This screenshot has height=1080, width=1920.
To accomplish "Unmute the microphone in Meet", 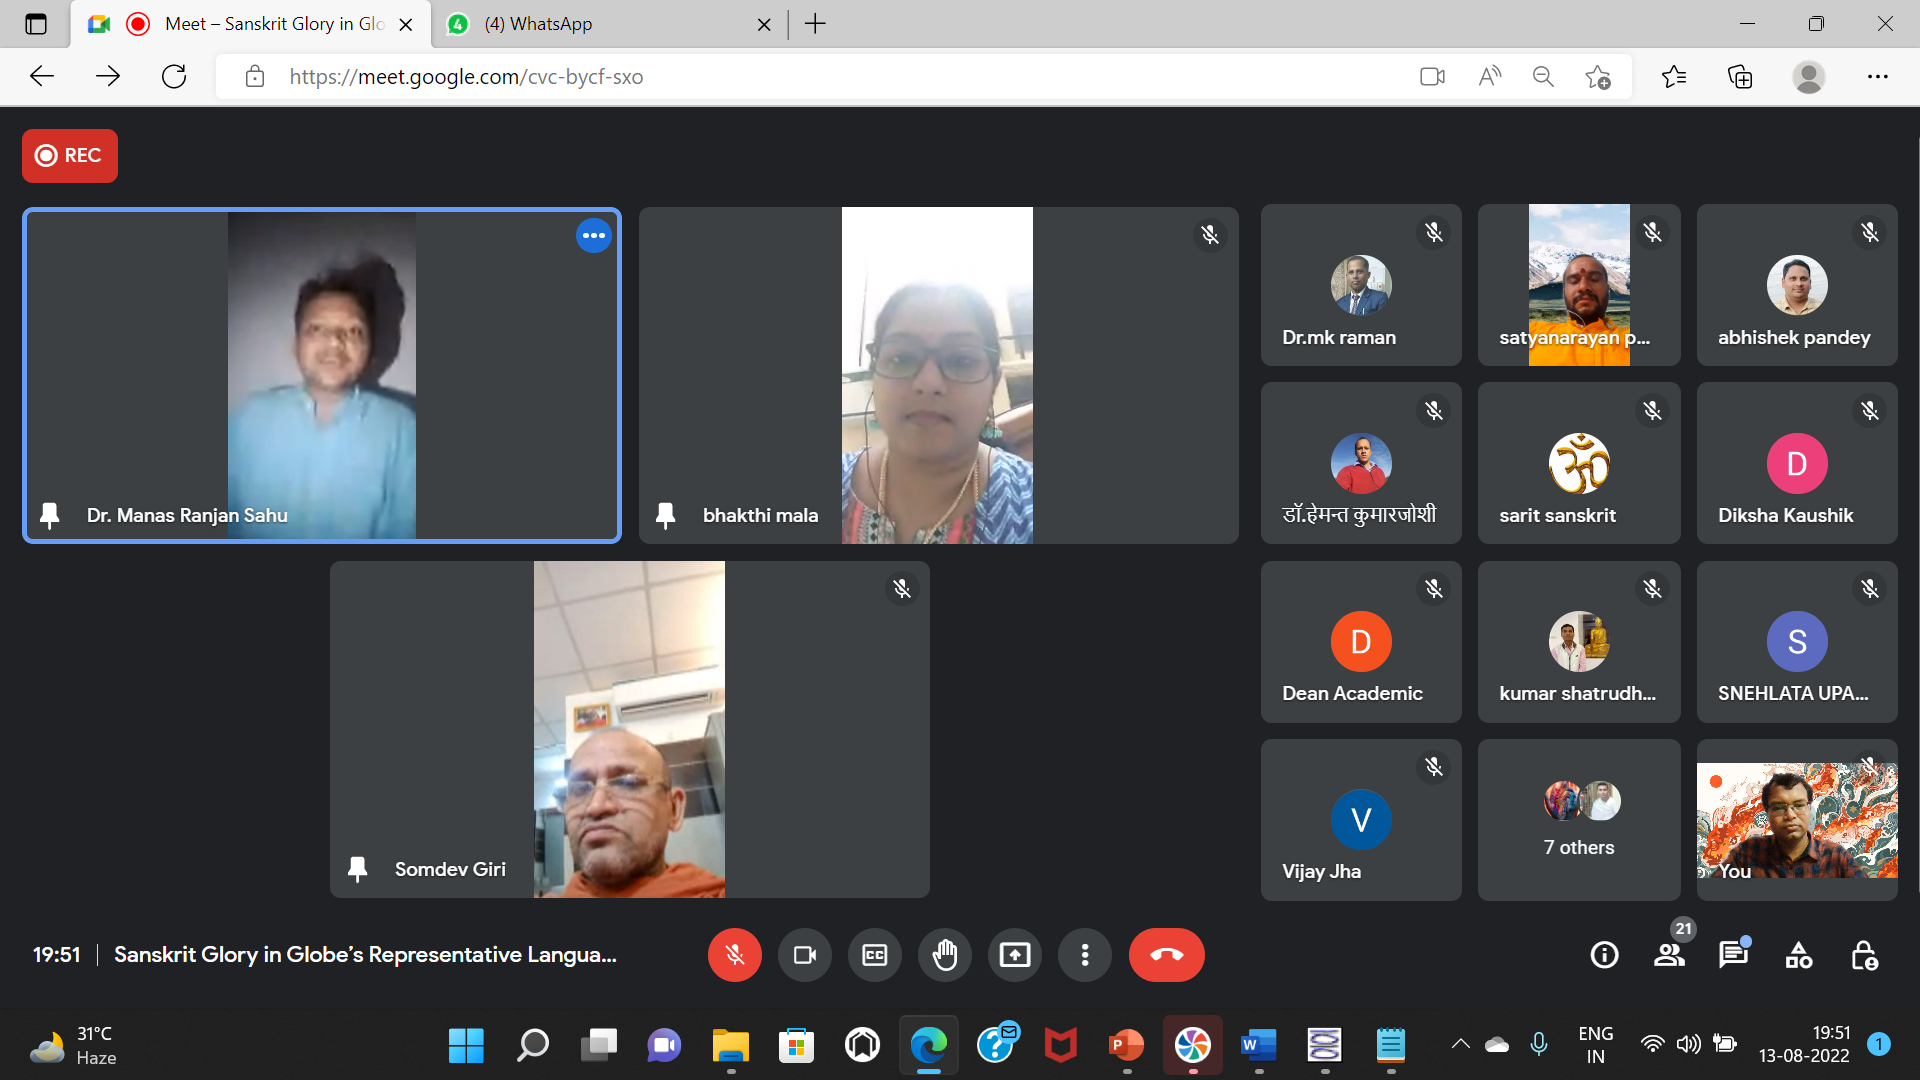I will click(x=734, y=955).
